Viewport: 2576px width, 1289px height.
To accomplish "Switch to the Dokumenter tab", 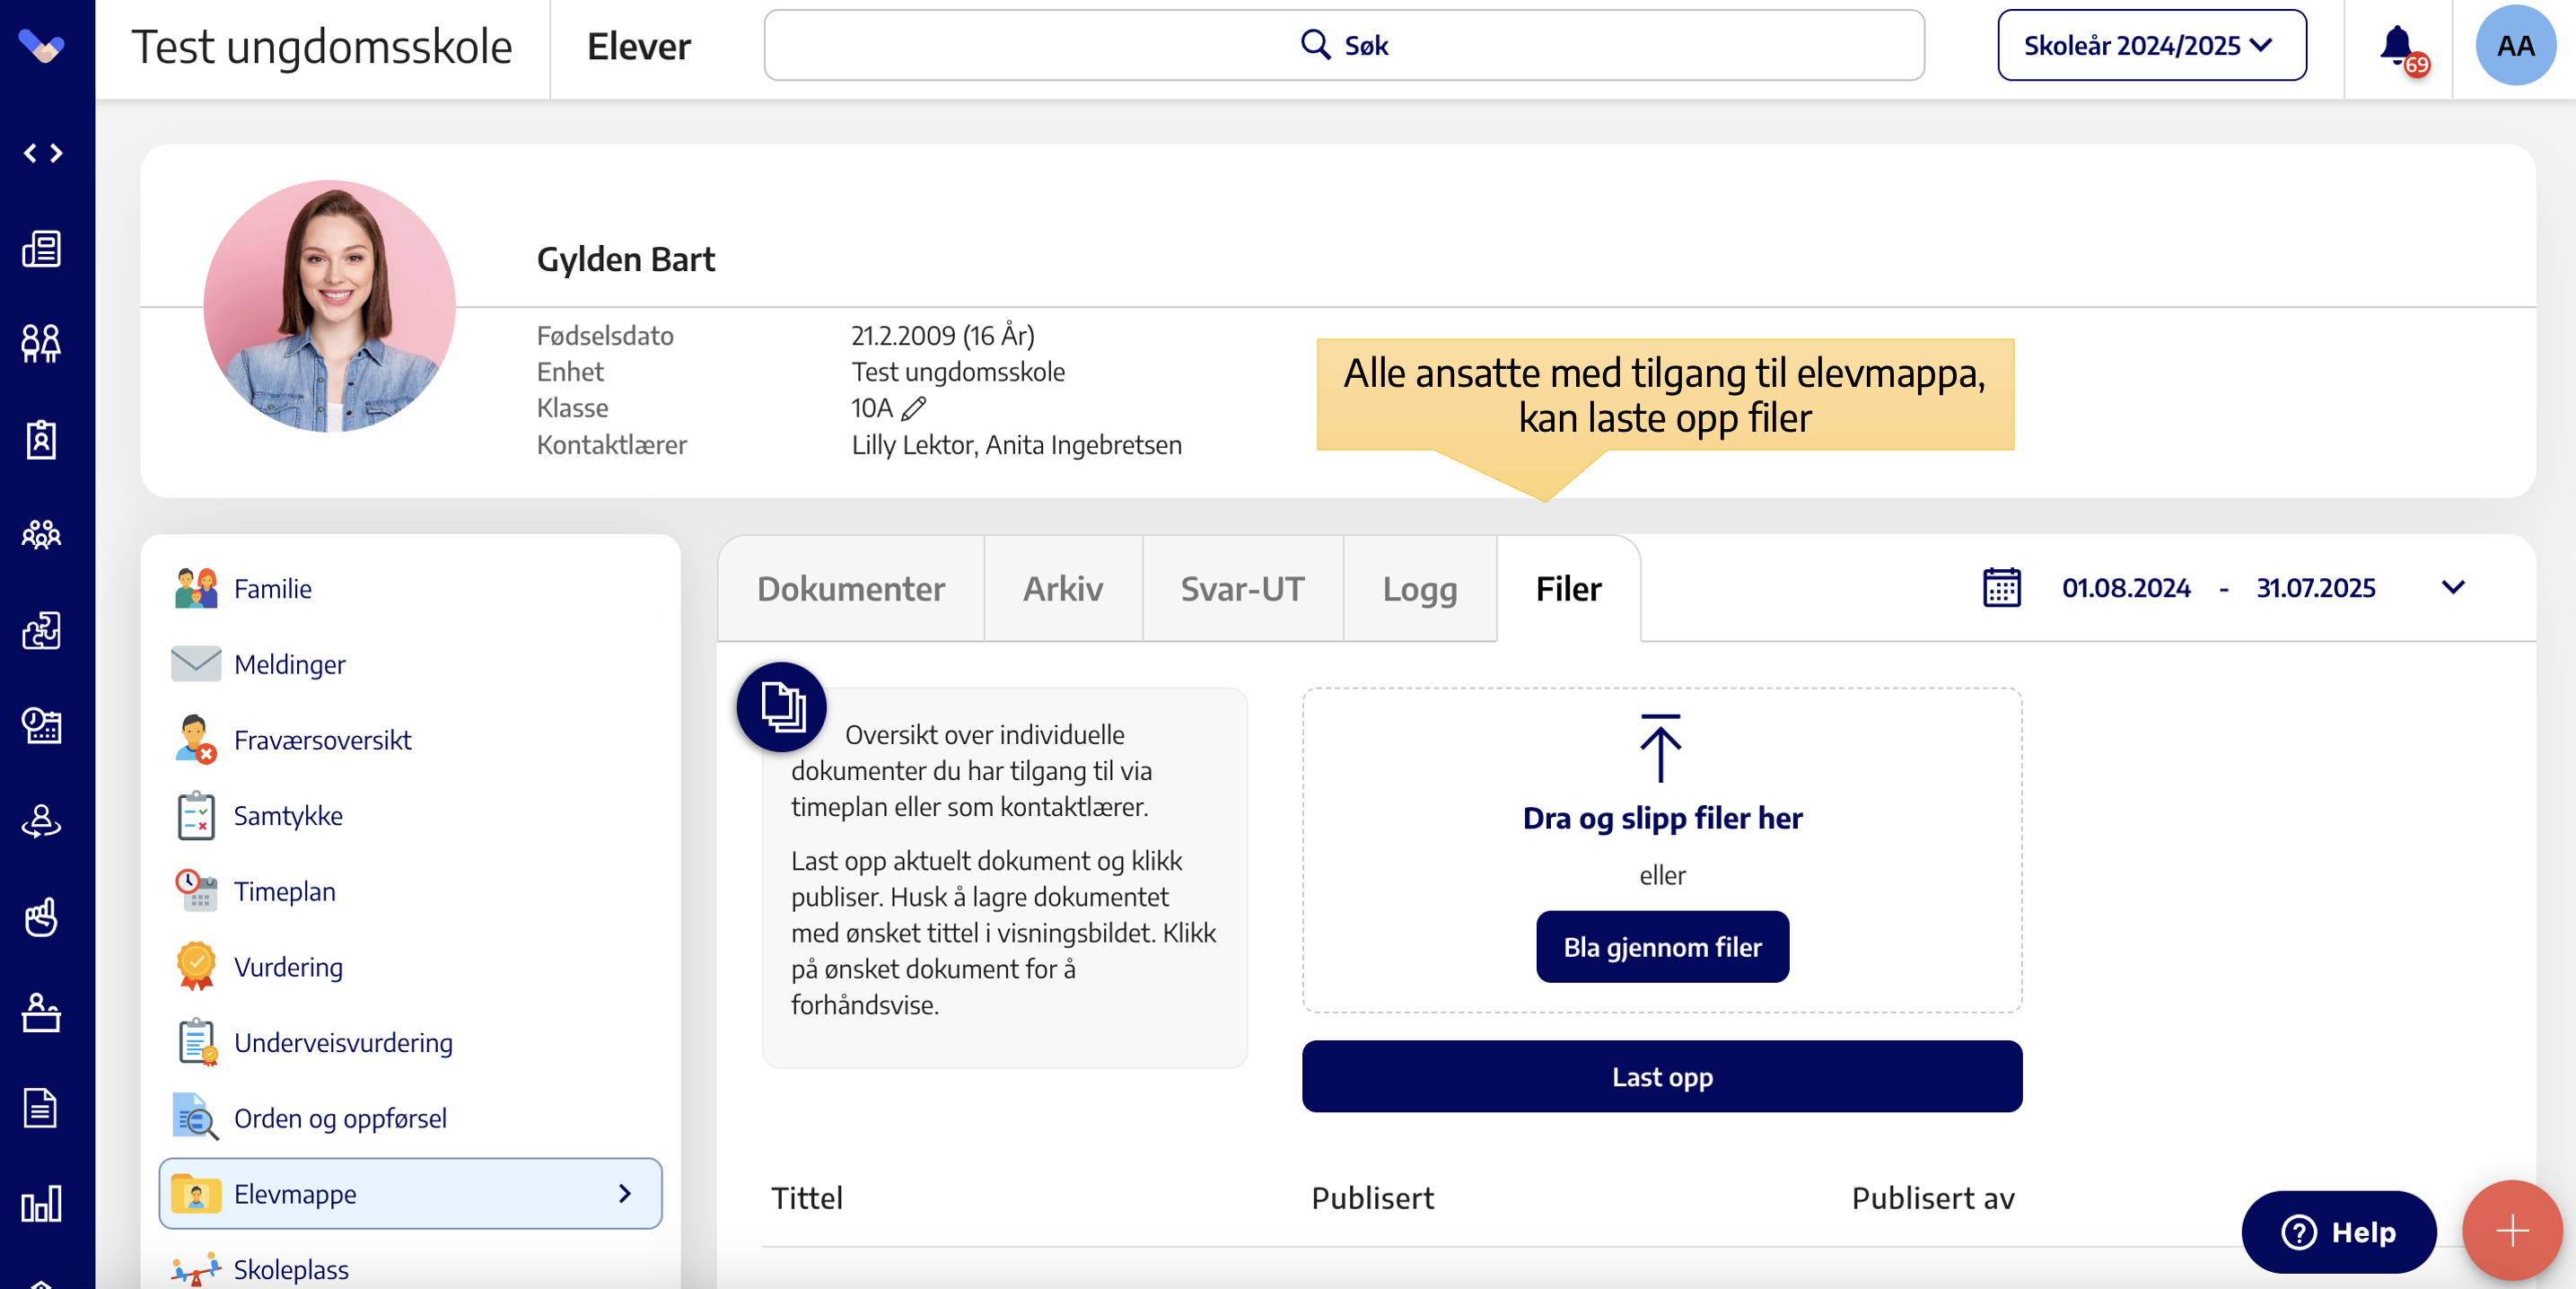I will [850, 589].
